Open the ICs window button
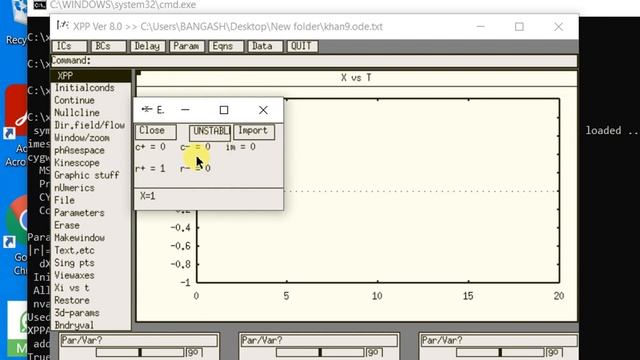This screenshot has height=360, width=640. click(69, 46)
